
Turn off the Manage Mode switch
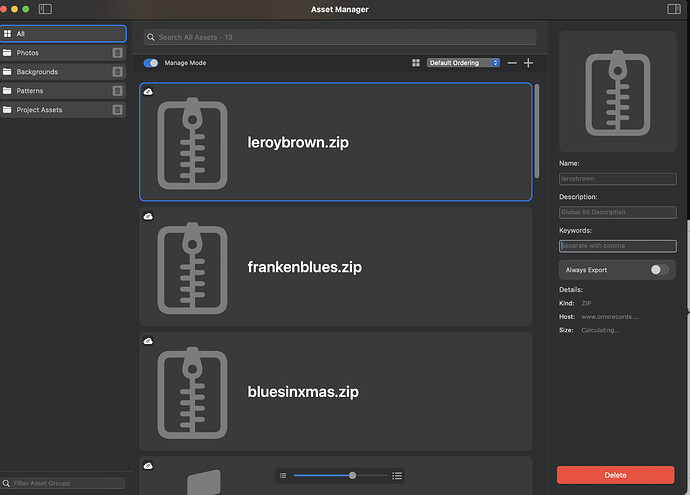coord(151,63)
